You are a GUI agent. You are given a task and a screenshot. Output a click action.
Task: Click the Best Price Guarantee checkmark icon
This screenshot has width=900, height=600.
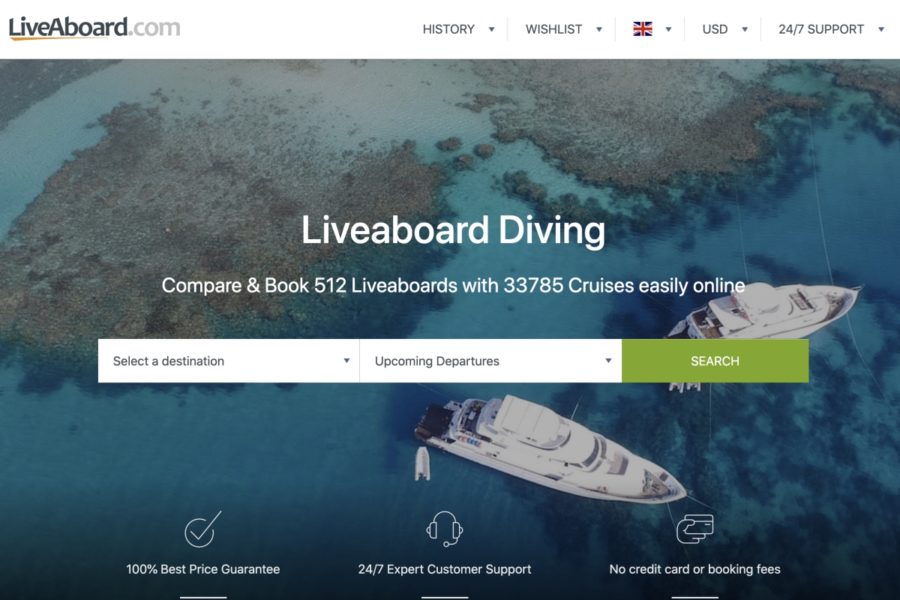click(x=203, y=529)
